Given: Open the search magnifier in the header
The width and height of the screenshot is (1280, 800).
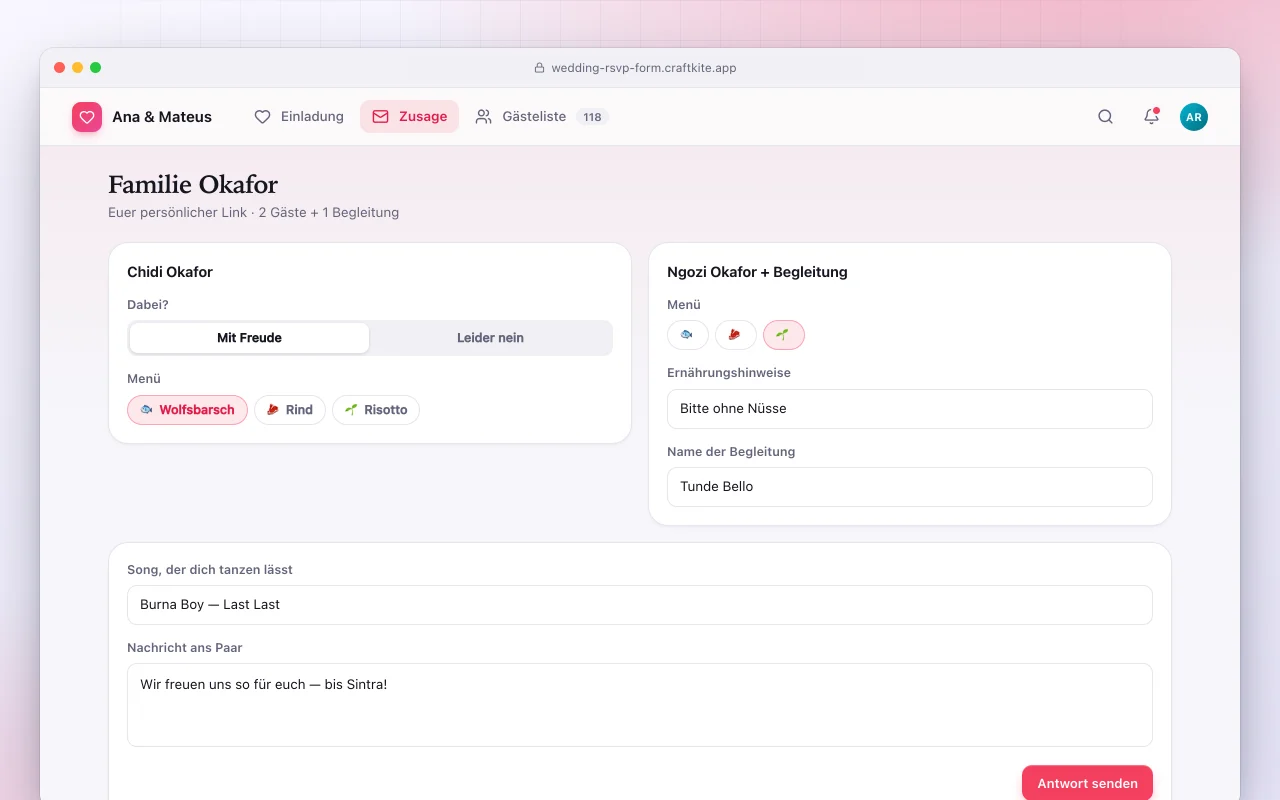Looking at the screenshot, I should tap(1105, 117).
